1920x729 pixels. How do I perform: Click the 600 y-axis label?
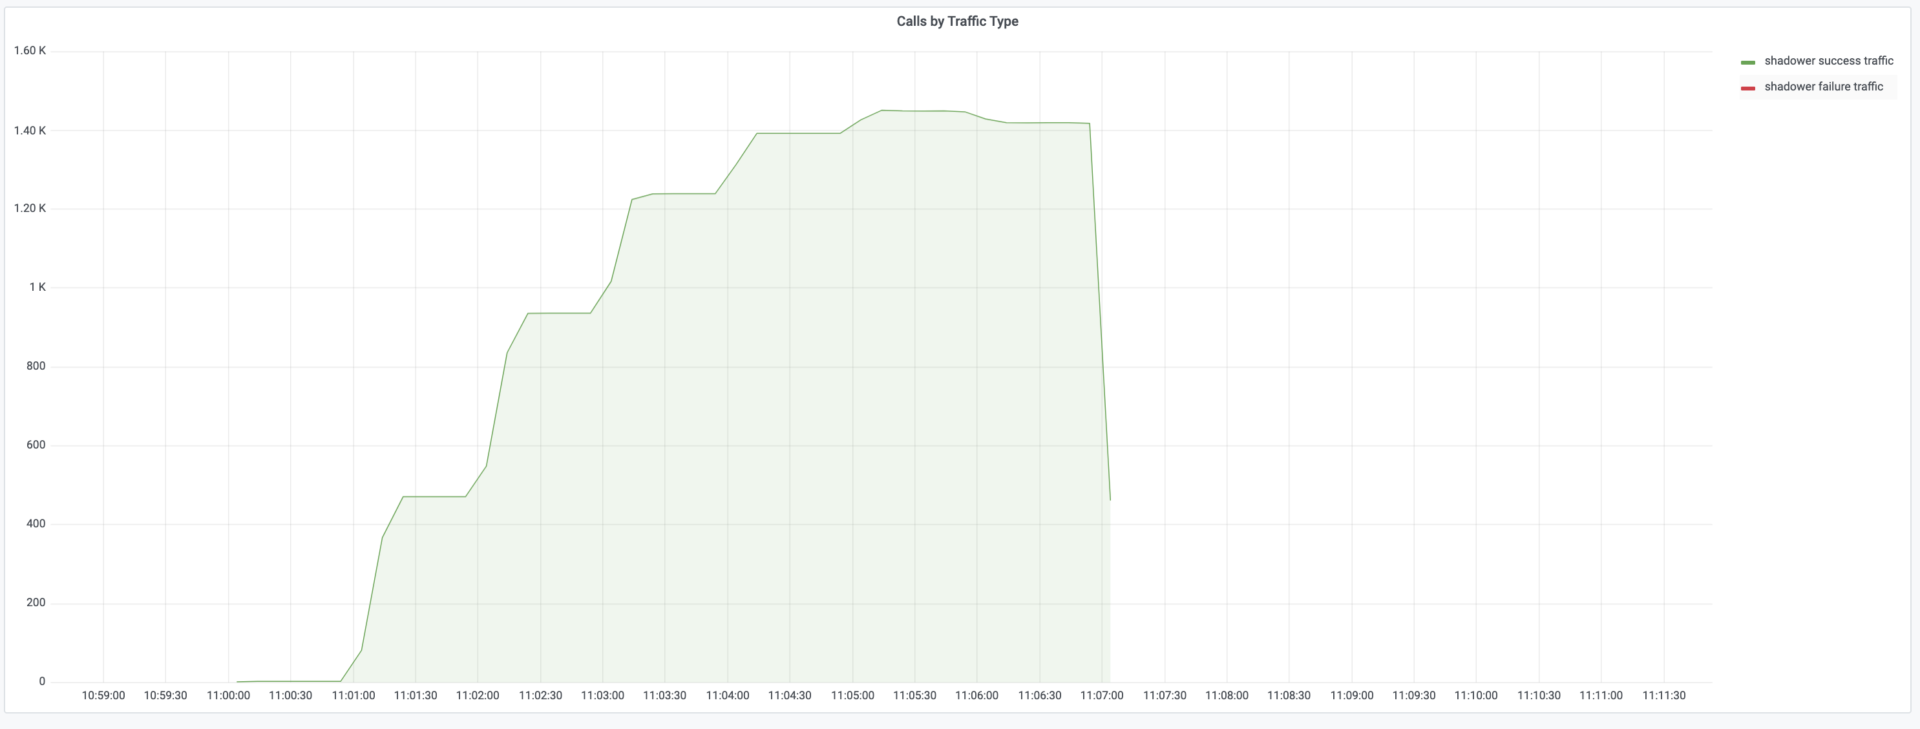[x=36, y=445]
